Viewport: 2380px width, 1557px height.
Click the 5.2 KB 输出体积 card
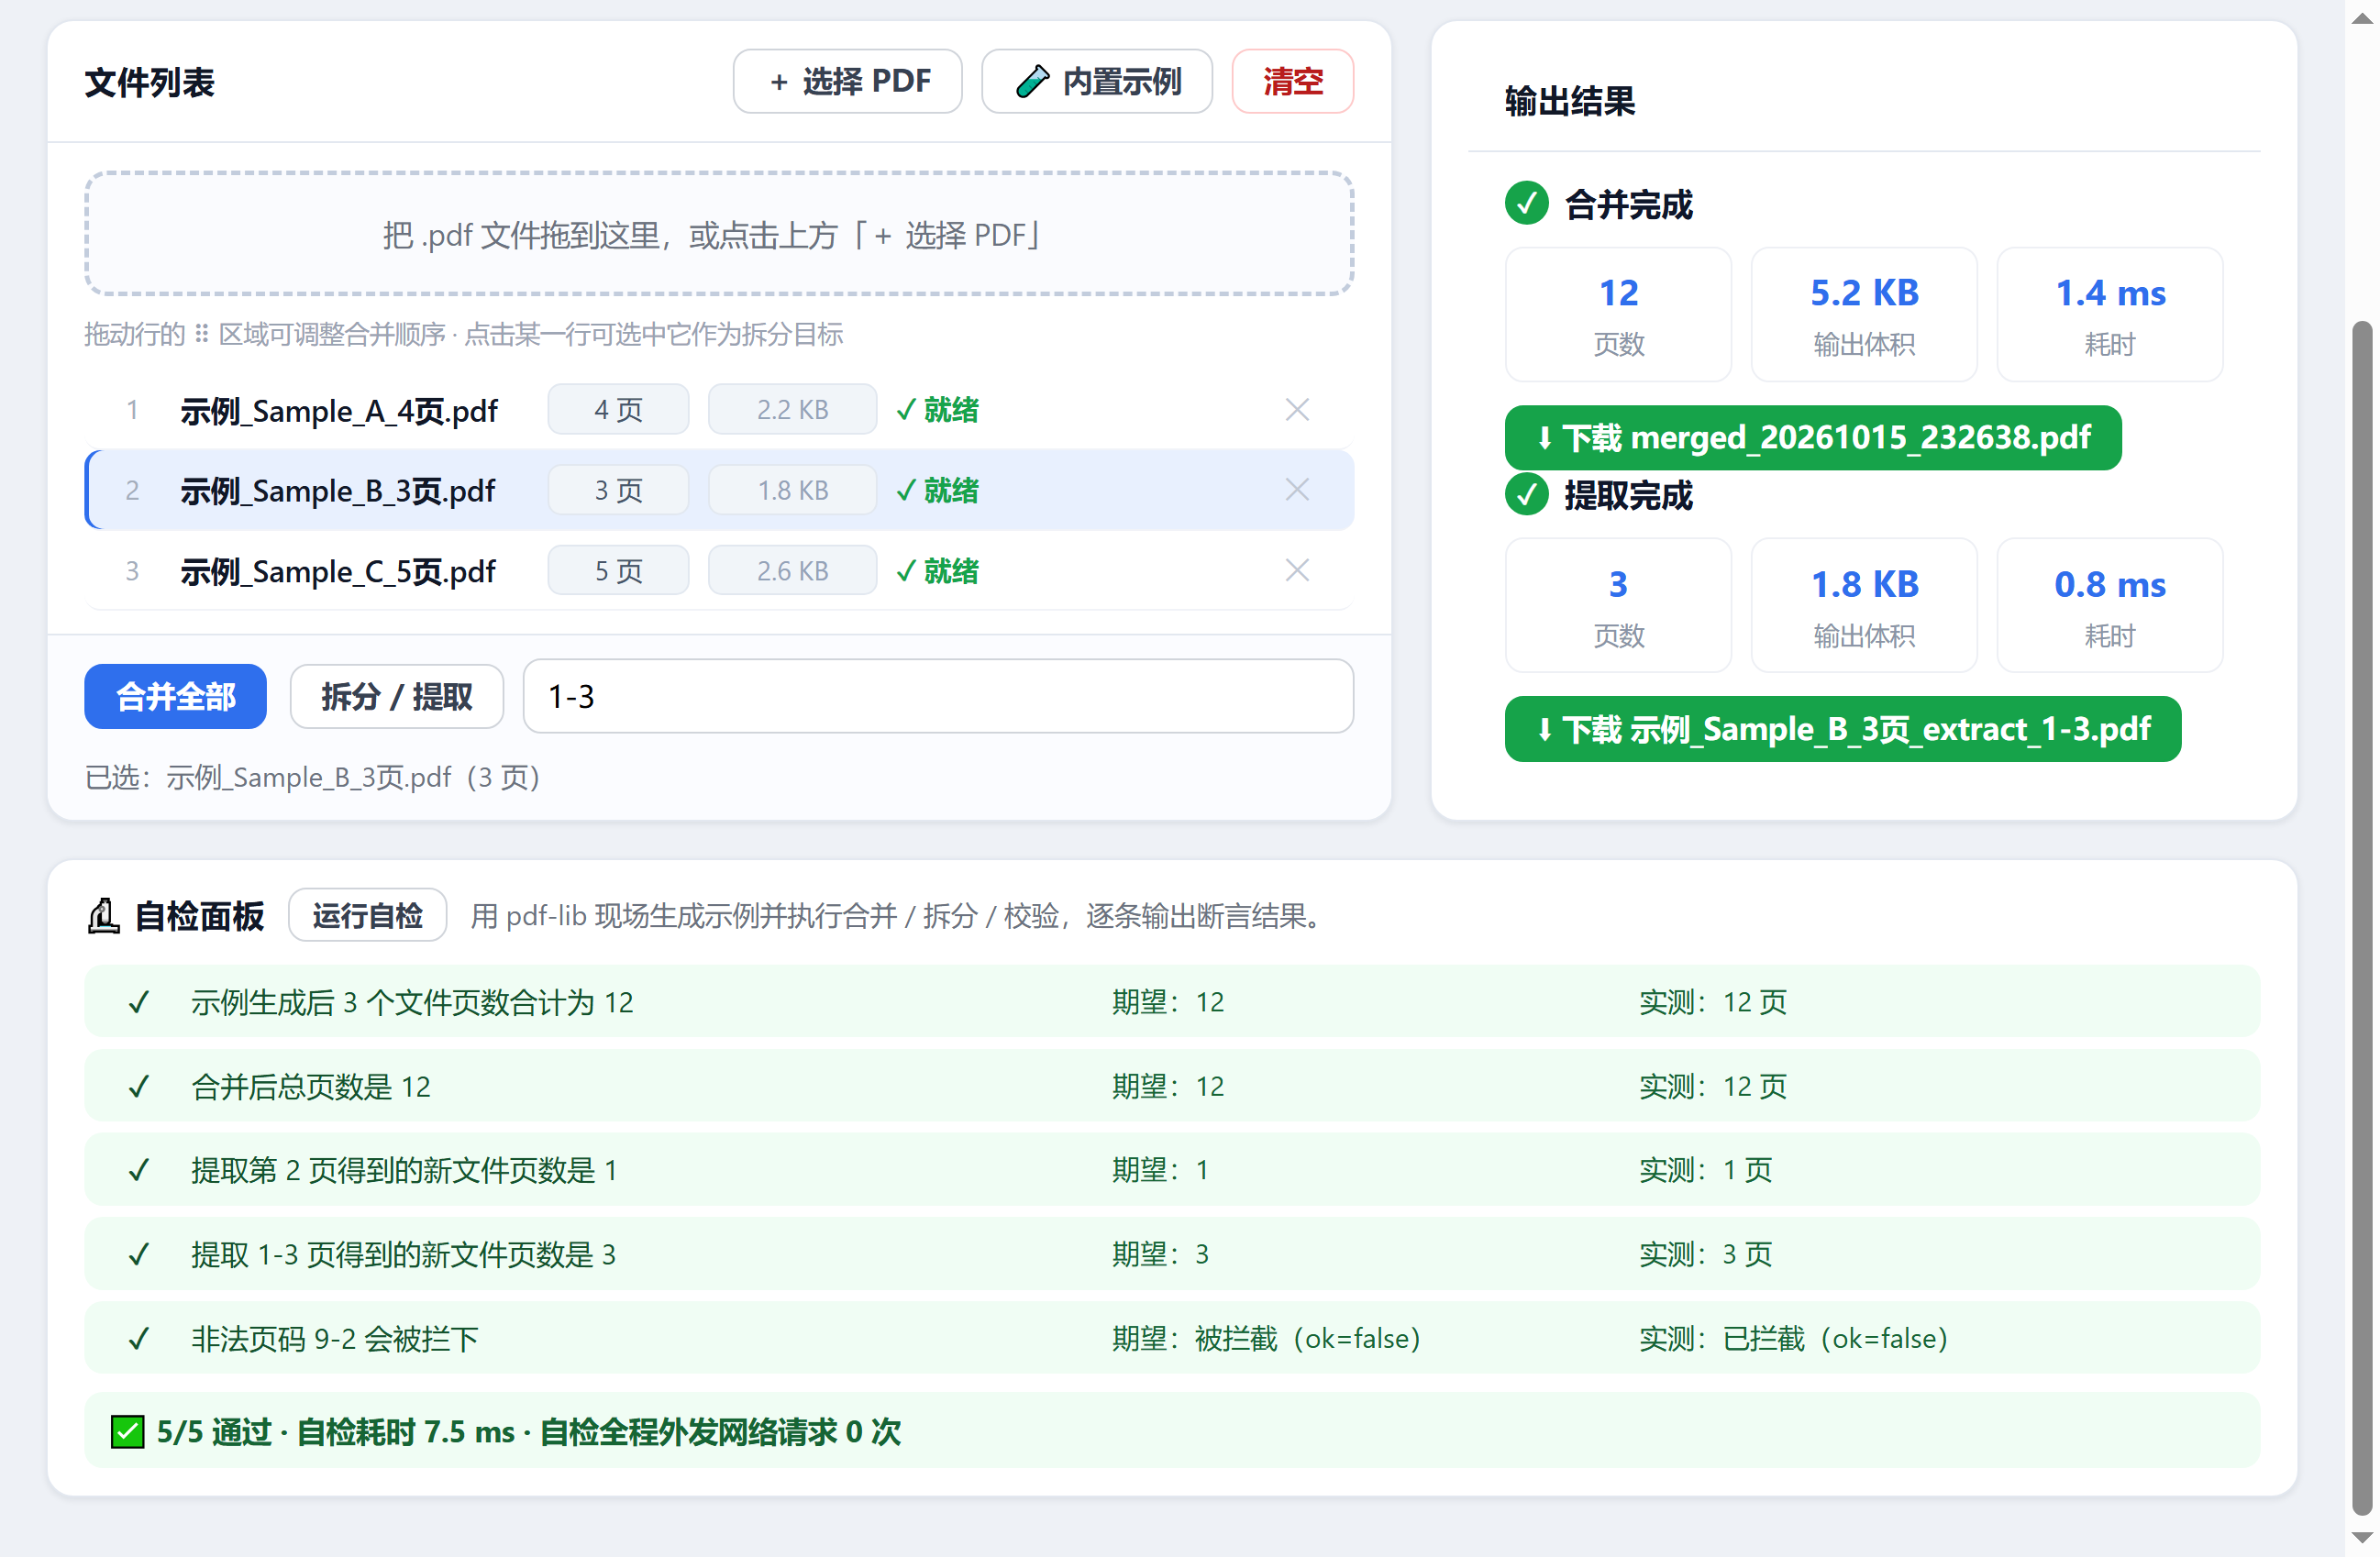[1864, 314]
